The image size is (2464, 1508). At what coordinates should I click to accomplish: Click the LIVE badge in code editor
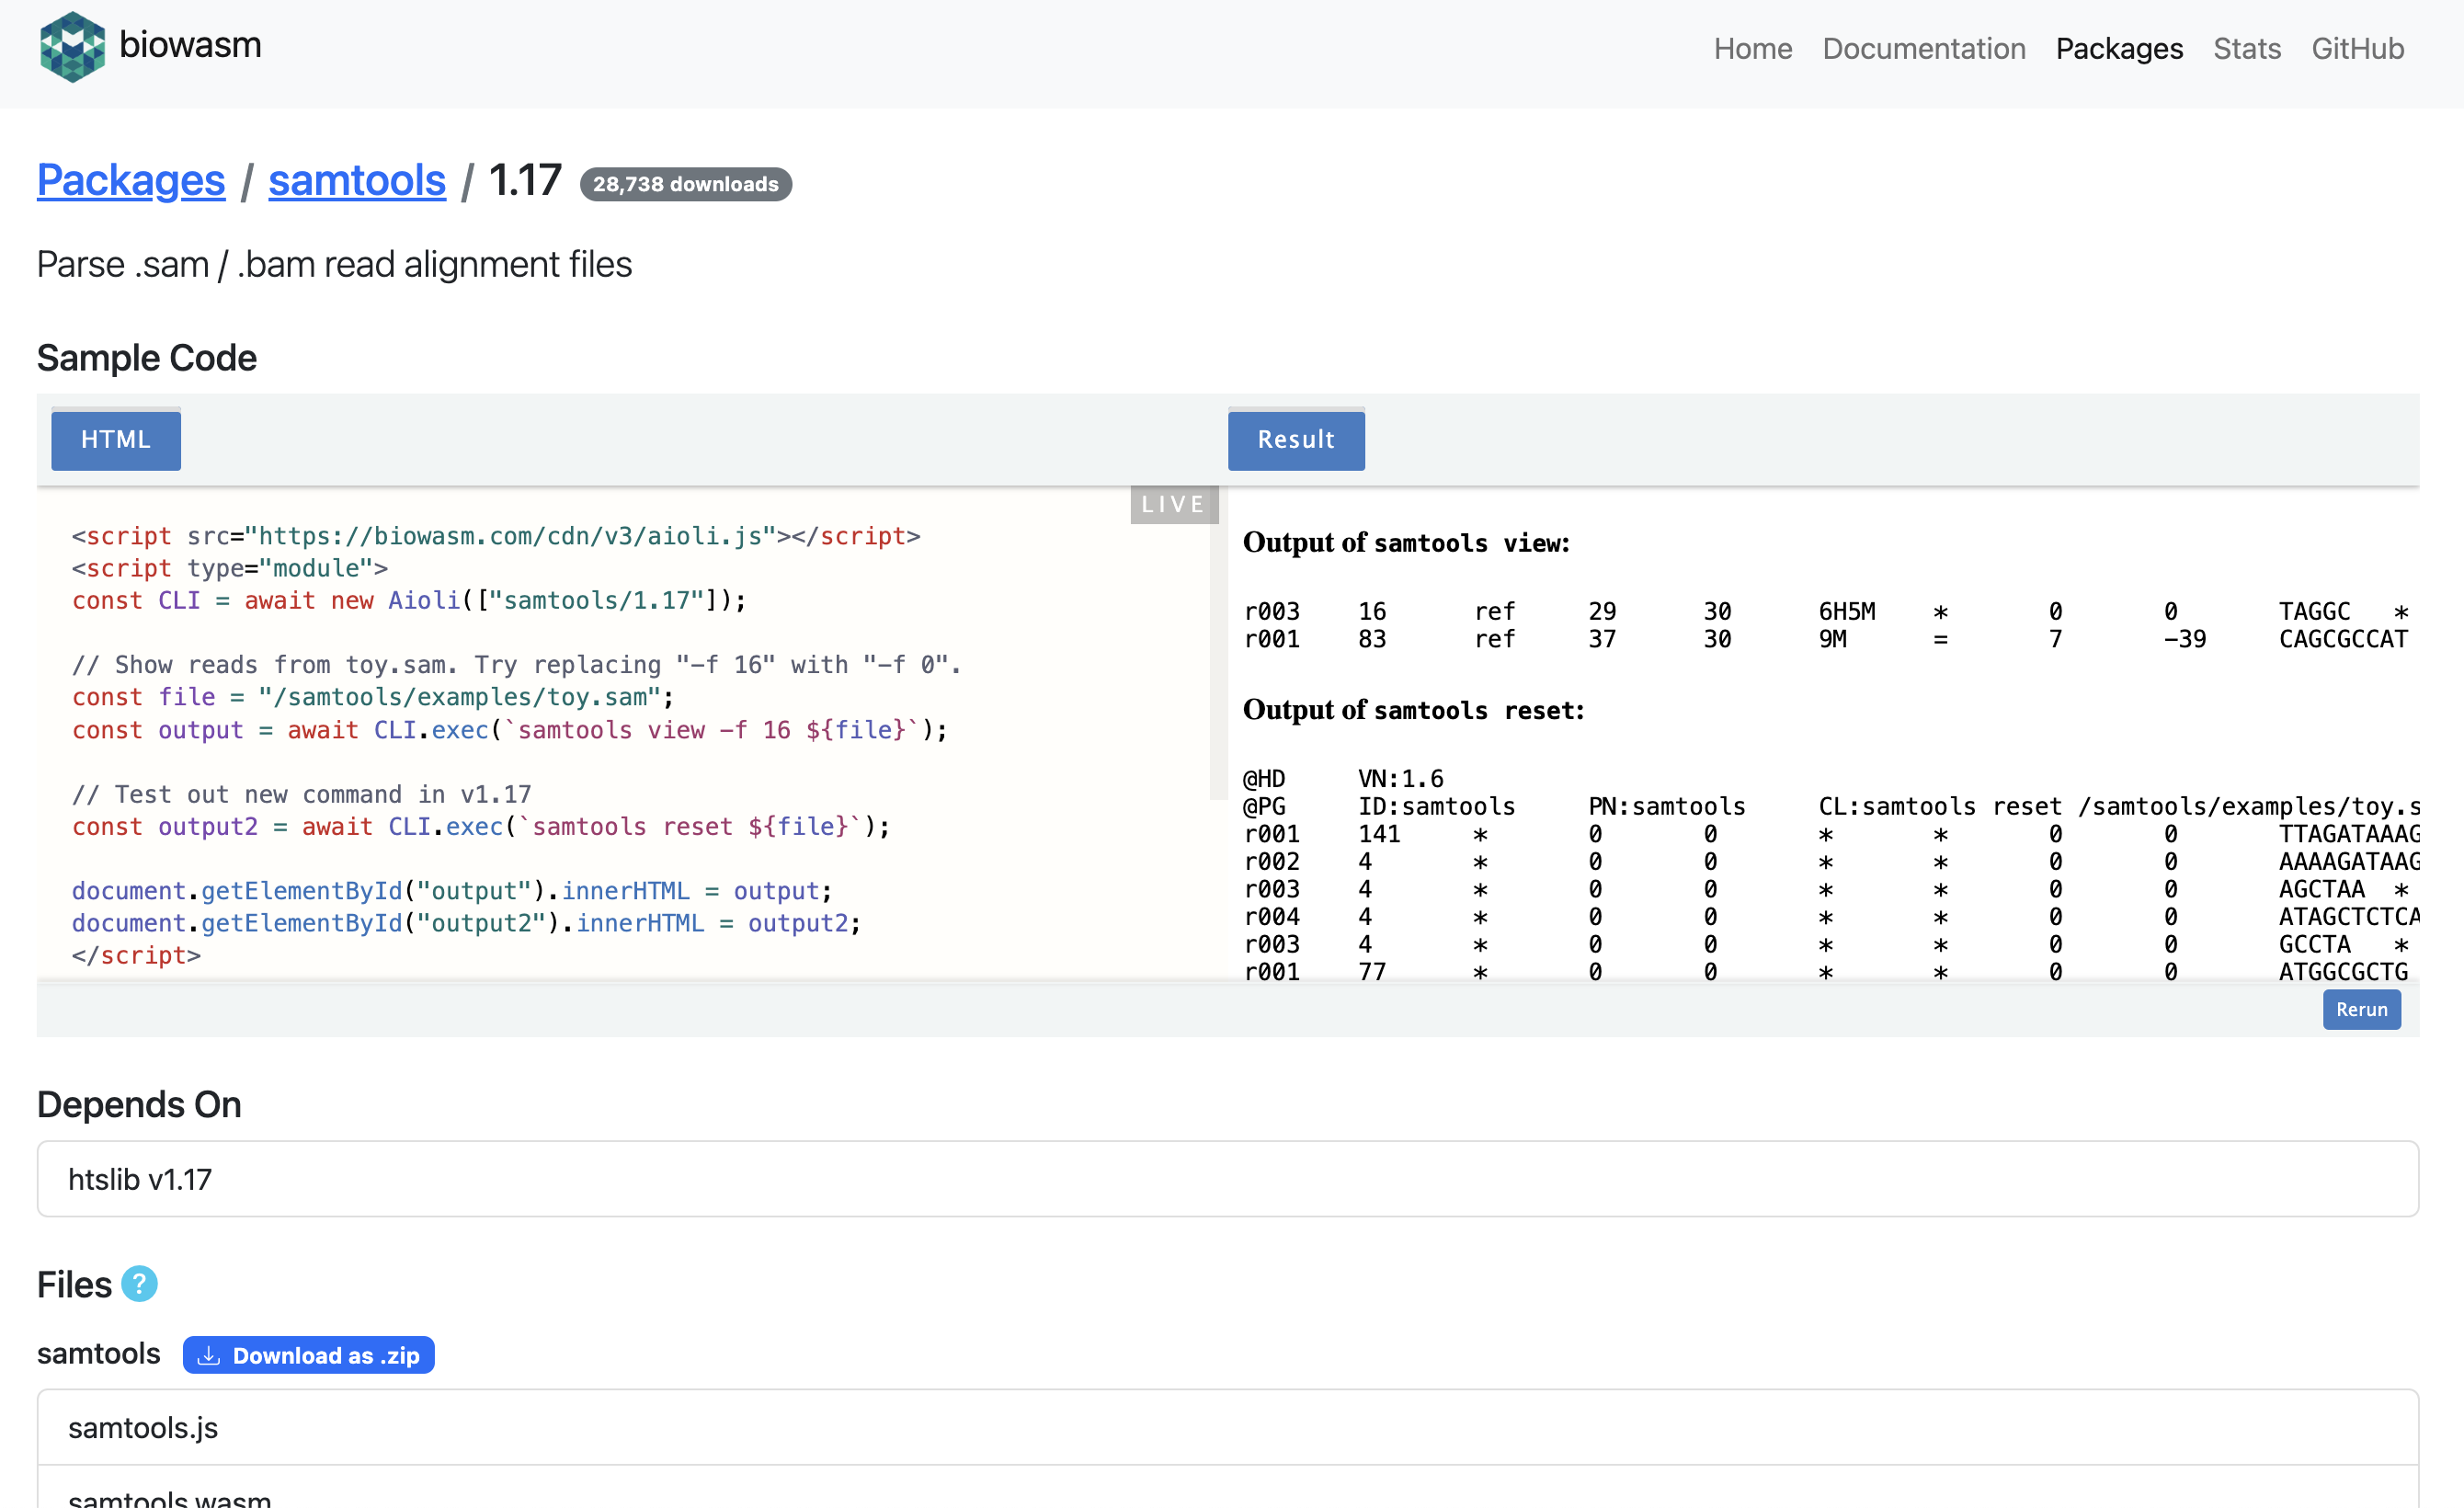click(1173, 504)
